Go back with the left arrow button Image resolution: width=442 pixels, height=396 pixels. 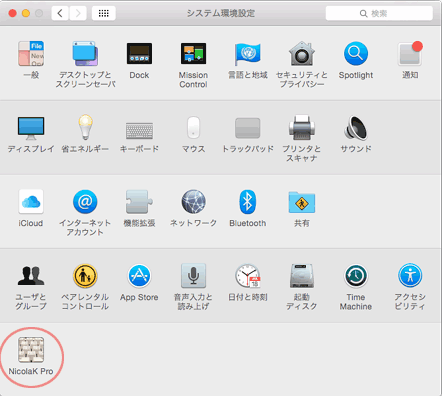(60, 13)
